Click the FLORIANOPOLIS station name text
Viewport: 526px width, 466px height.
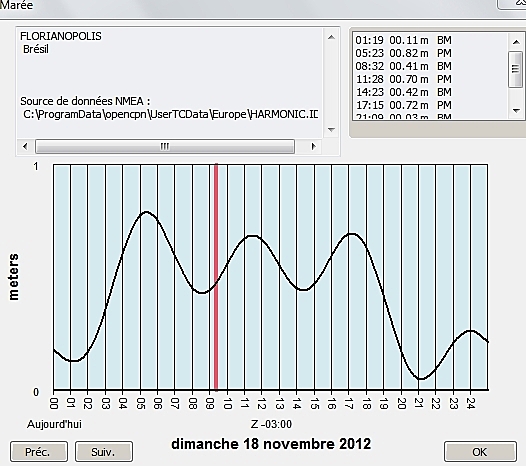(61, 36)
